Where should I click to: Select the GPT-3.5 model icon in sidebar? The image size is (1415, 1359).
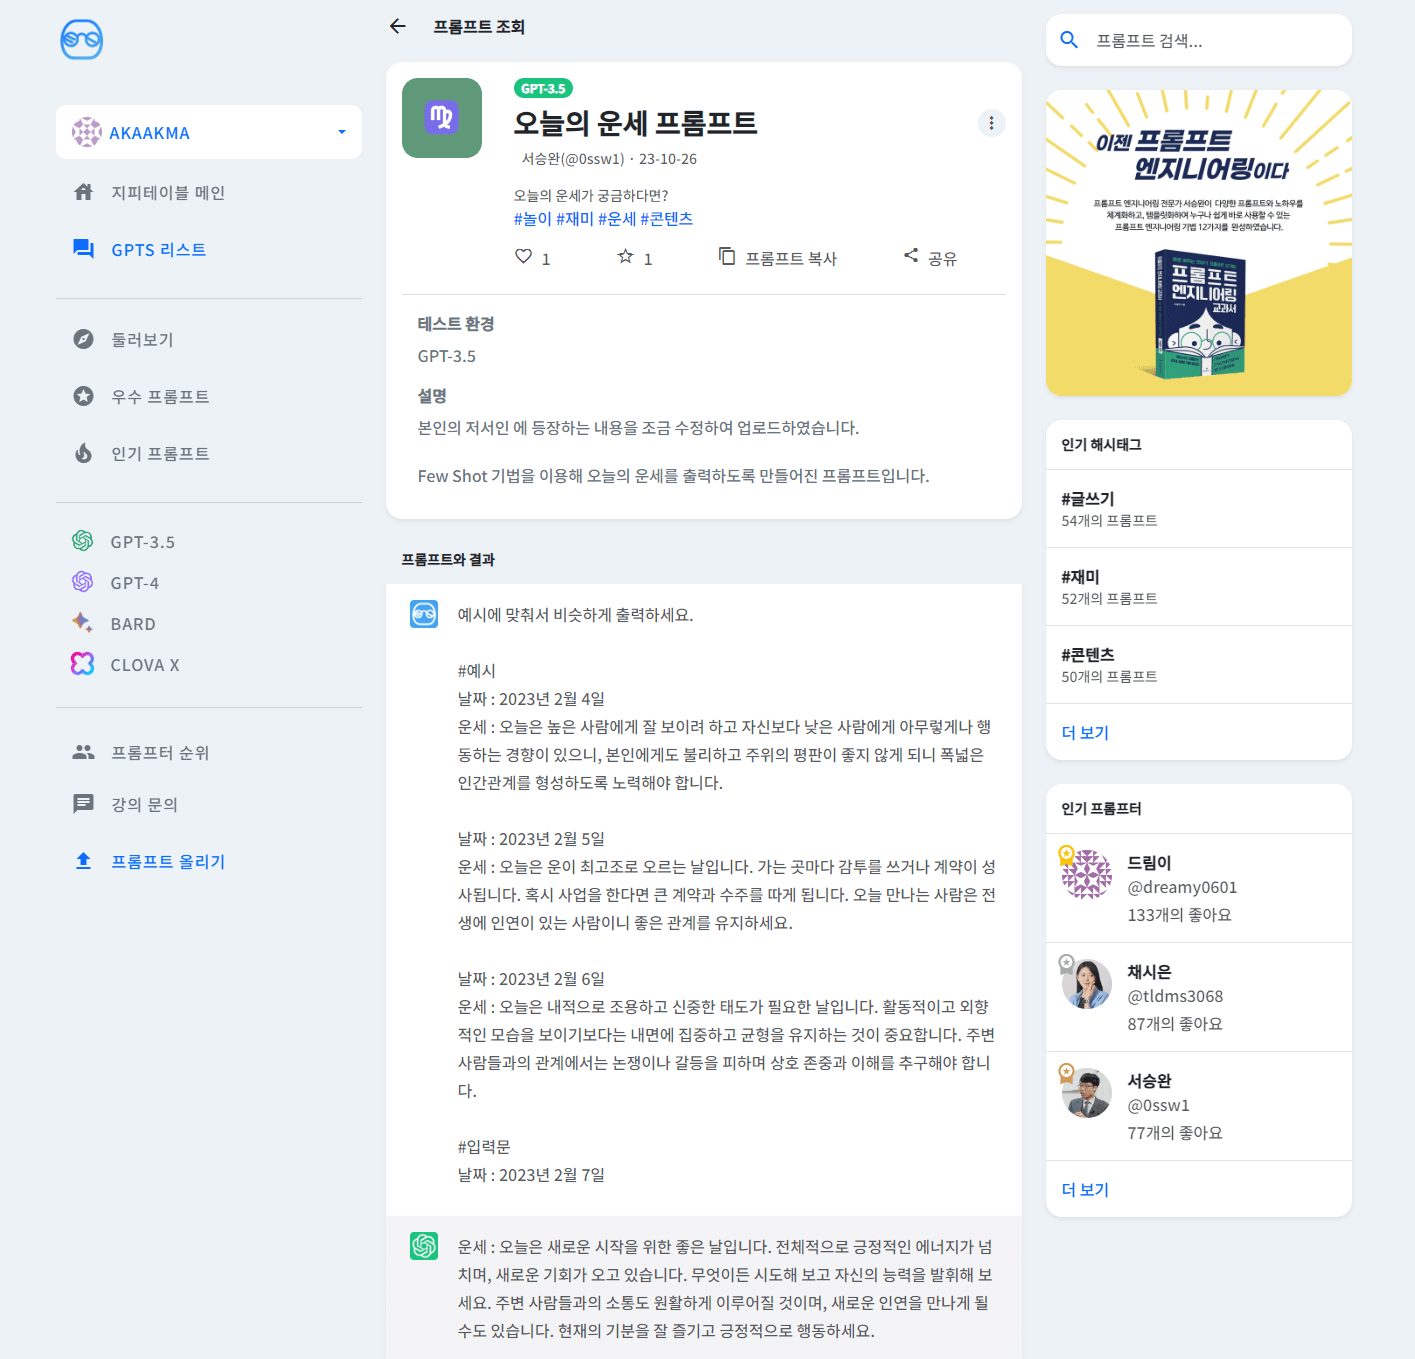(84, 541)
